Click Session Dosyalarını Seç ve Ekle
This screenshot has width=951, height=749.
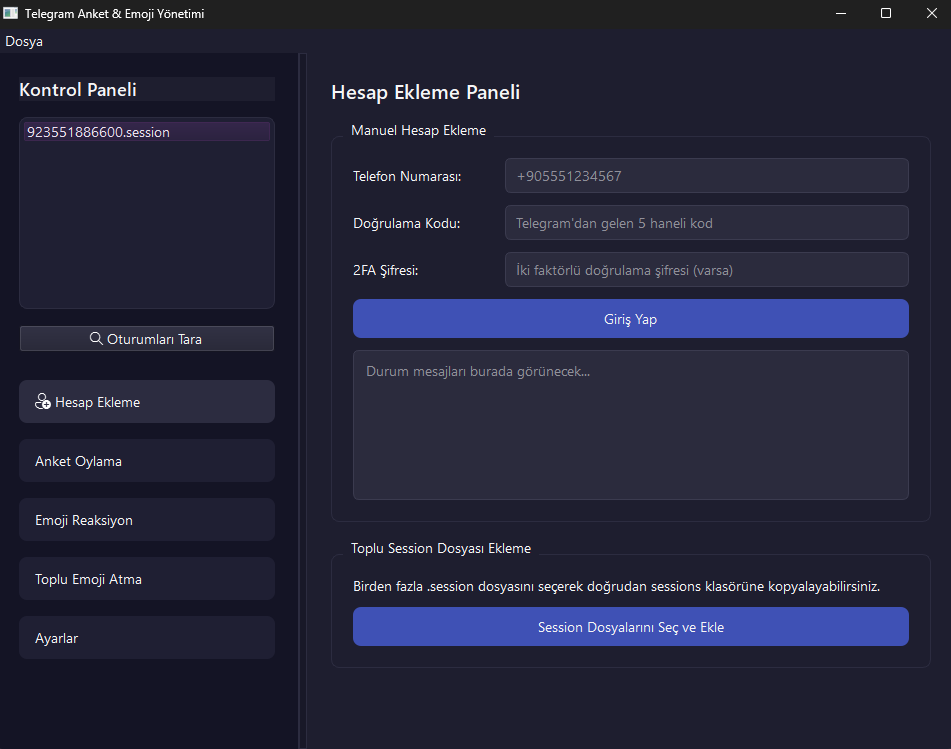point(630,627)
